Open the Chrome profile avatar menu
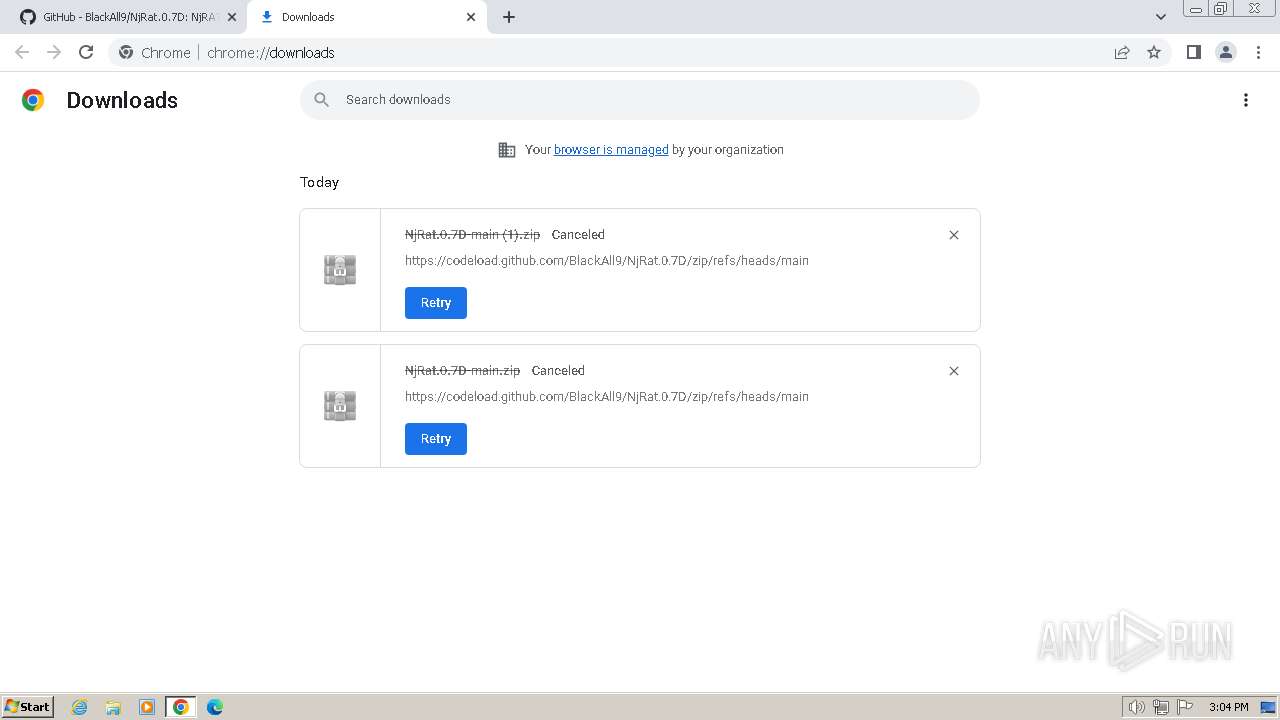This screenshot has width=1280, height=720. (x=1226, y=52)
